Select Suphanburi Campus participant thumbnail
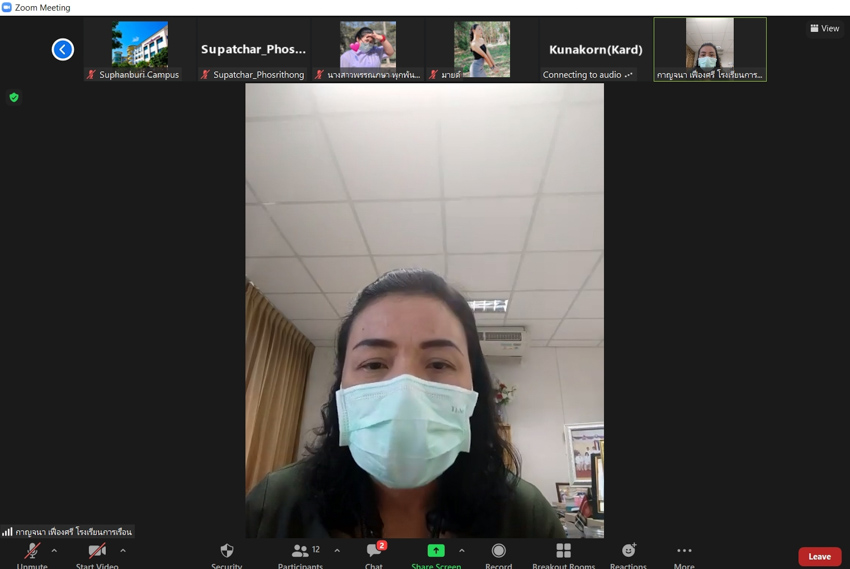The image size is (850, 569). pos(140,49)
